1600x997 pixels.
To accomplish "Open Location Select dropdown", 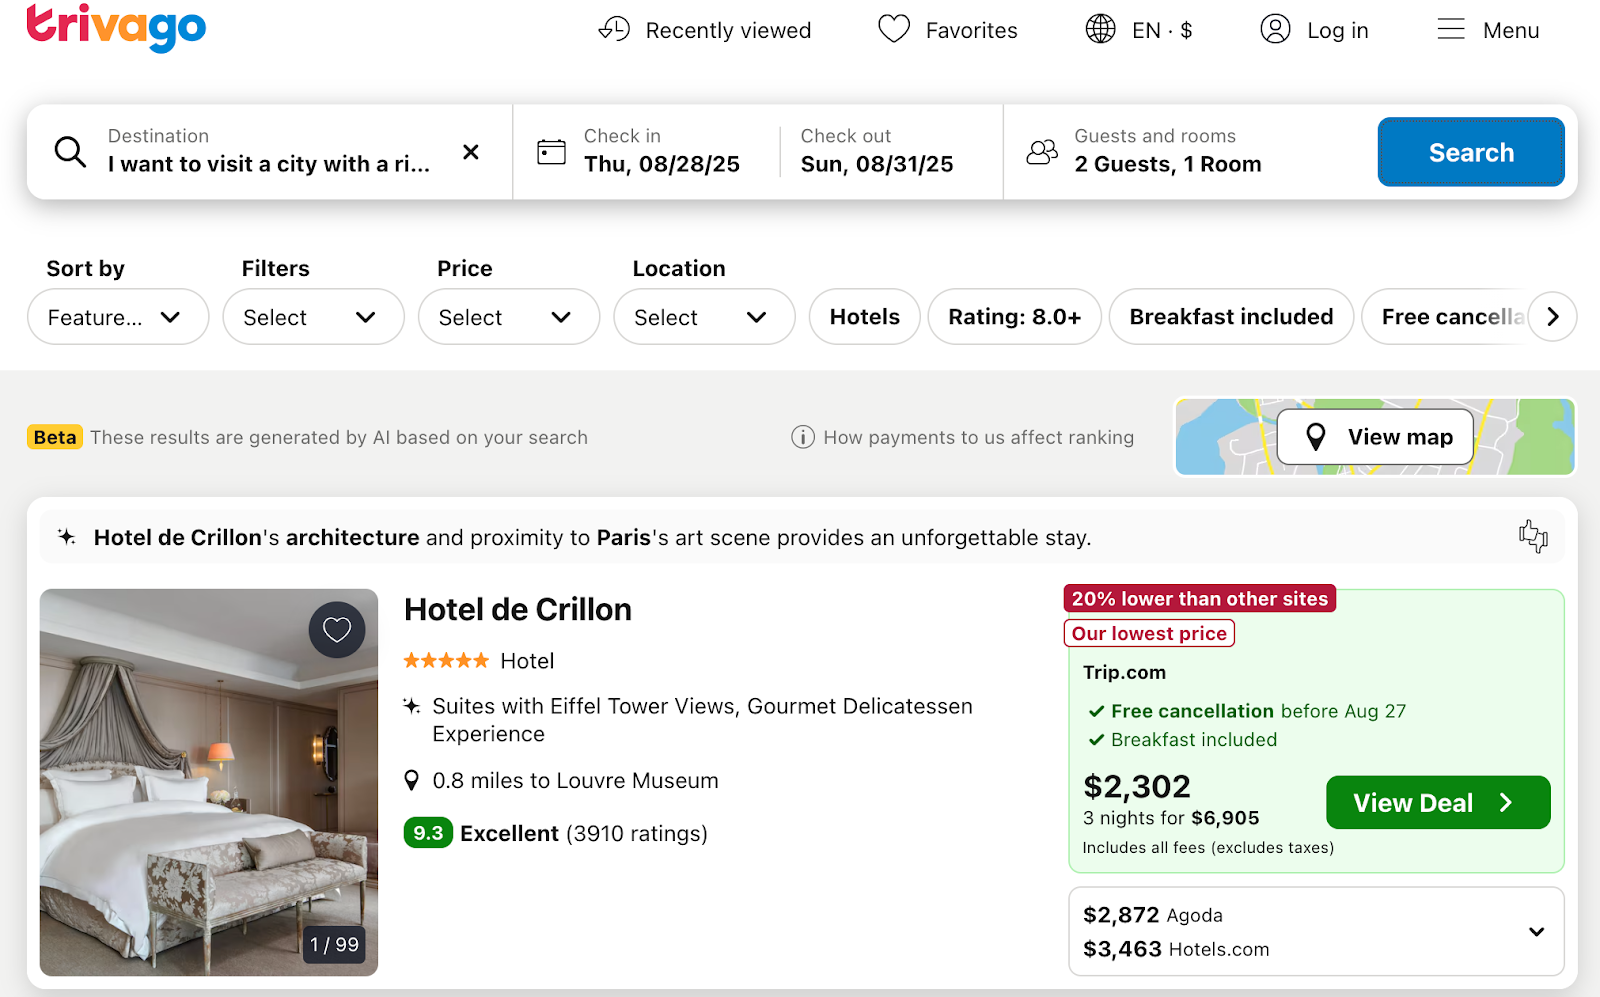I will 704,317.
